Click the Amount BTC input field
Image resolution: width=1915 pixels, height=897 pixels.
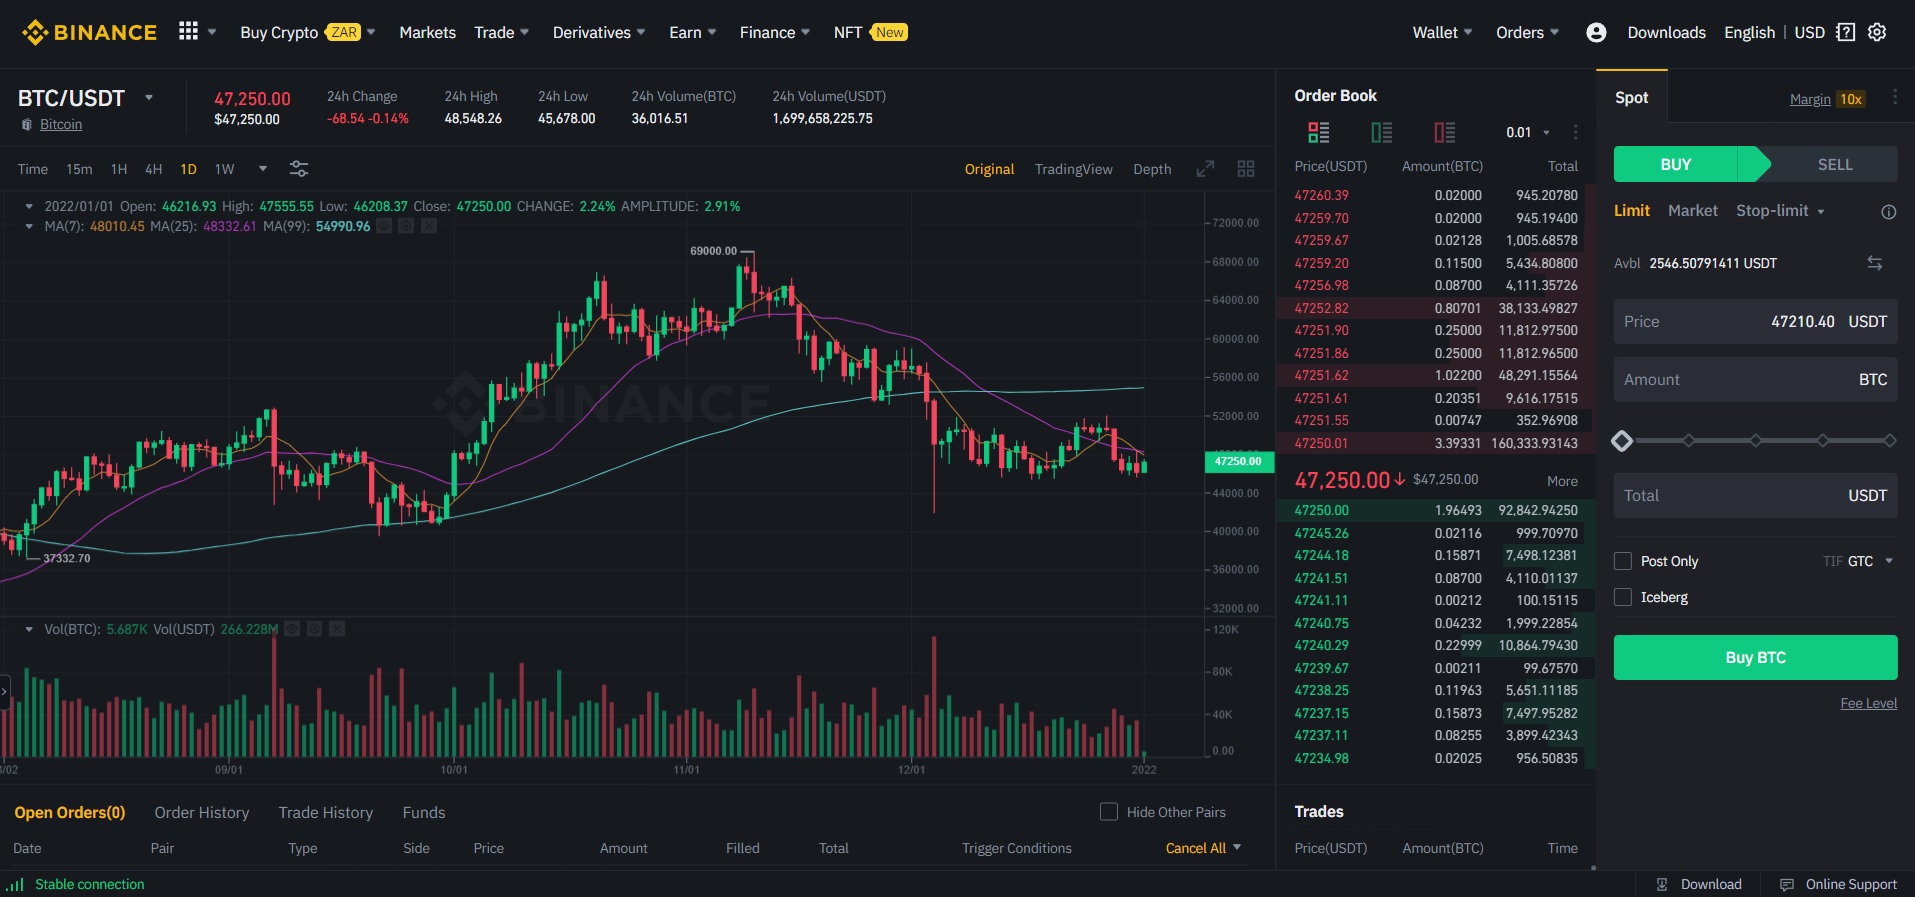click(x=1755, y=379)
